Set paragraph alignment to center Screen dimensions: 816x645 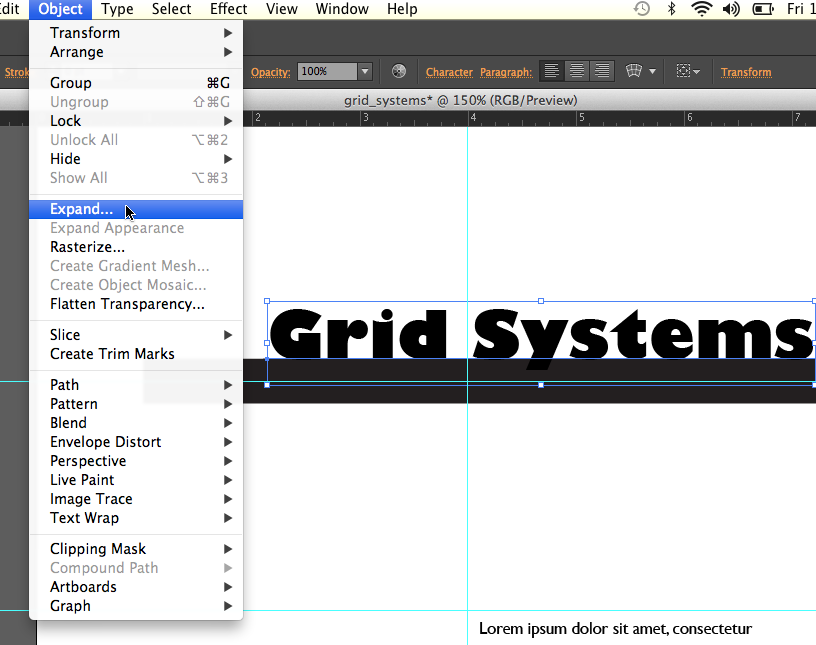[x=576, y=71]
